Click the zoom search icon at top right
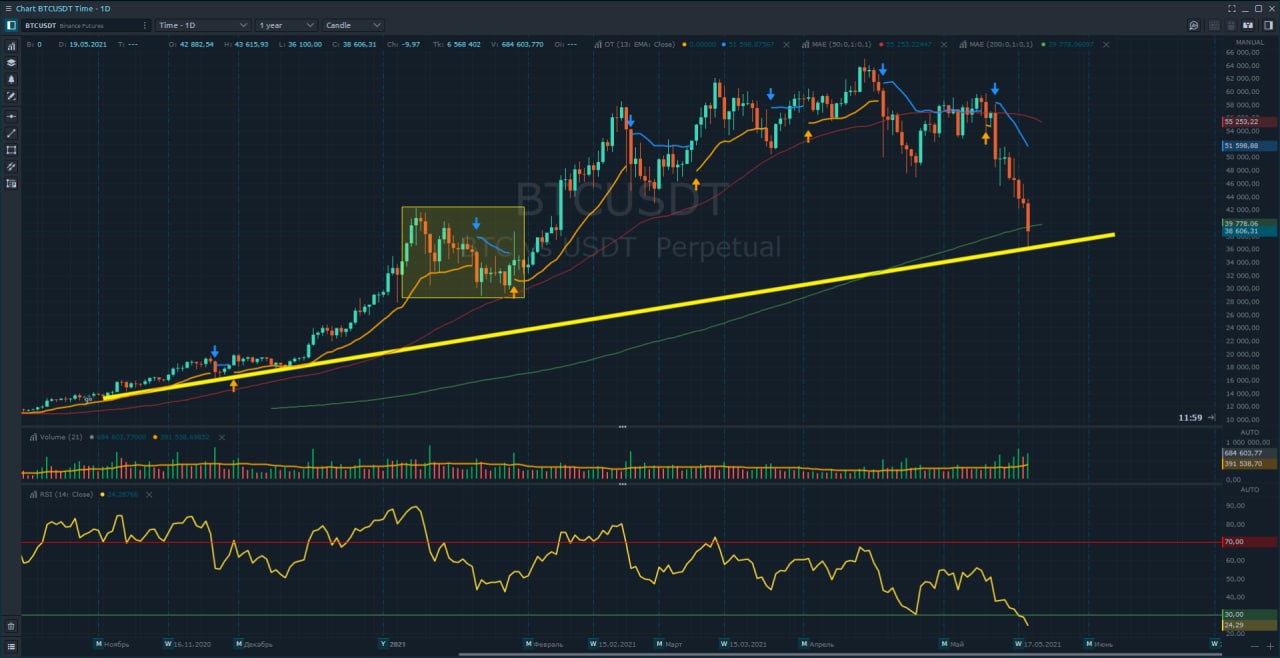 [x=1193, y=25]
